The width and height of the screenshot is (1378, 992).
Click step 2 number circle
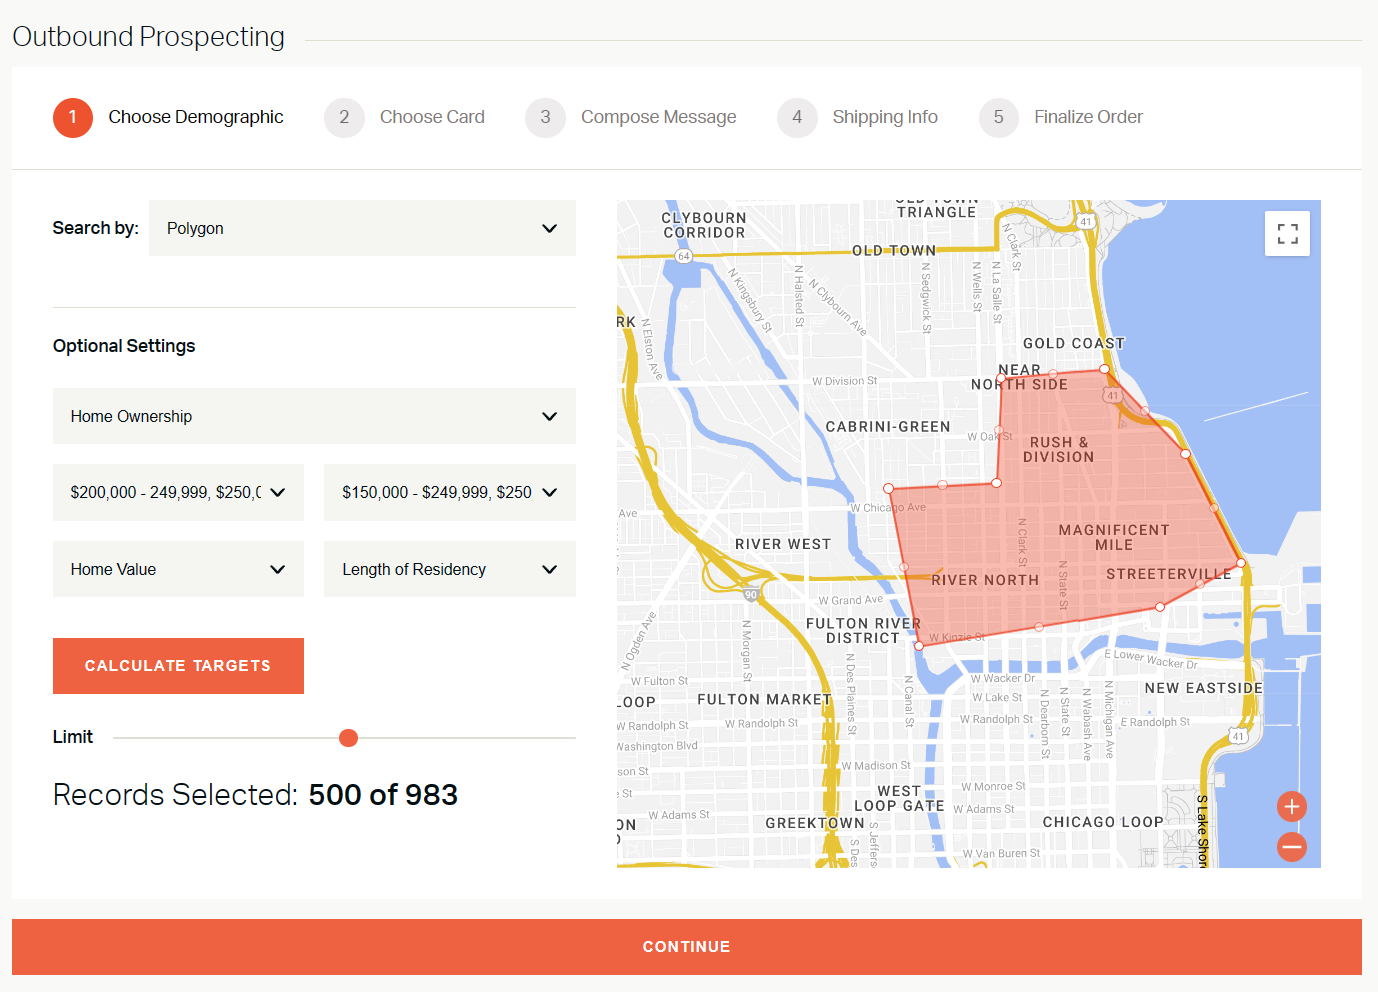(x=344, y=117)
